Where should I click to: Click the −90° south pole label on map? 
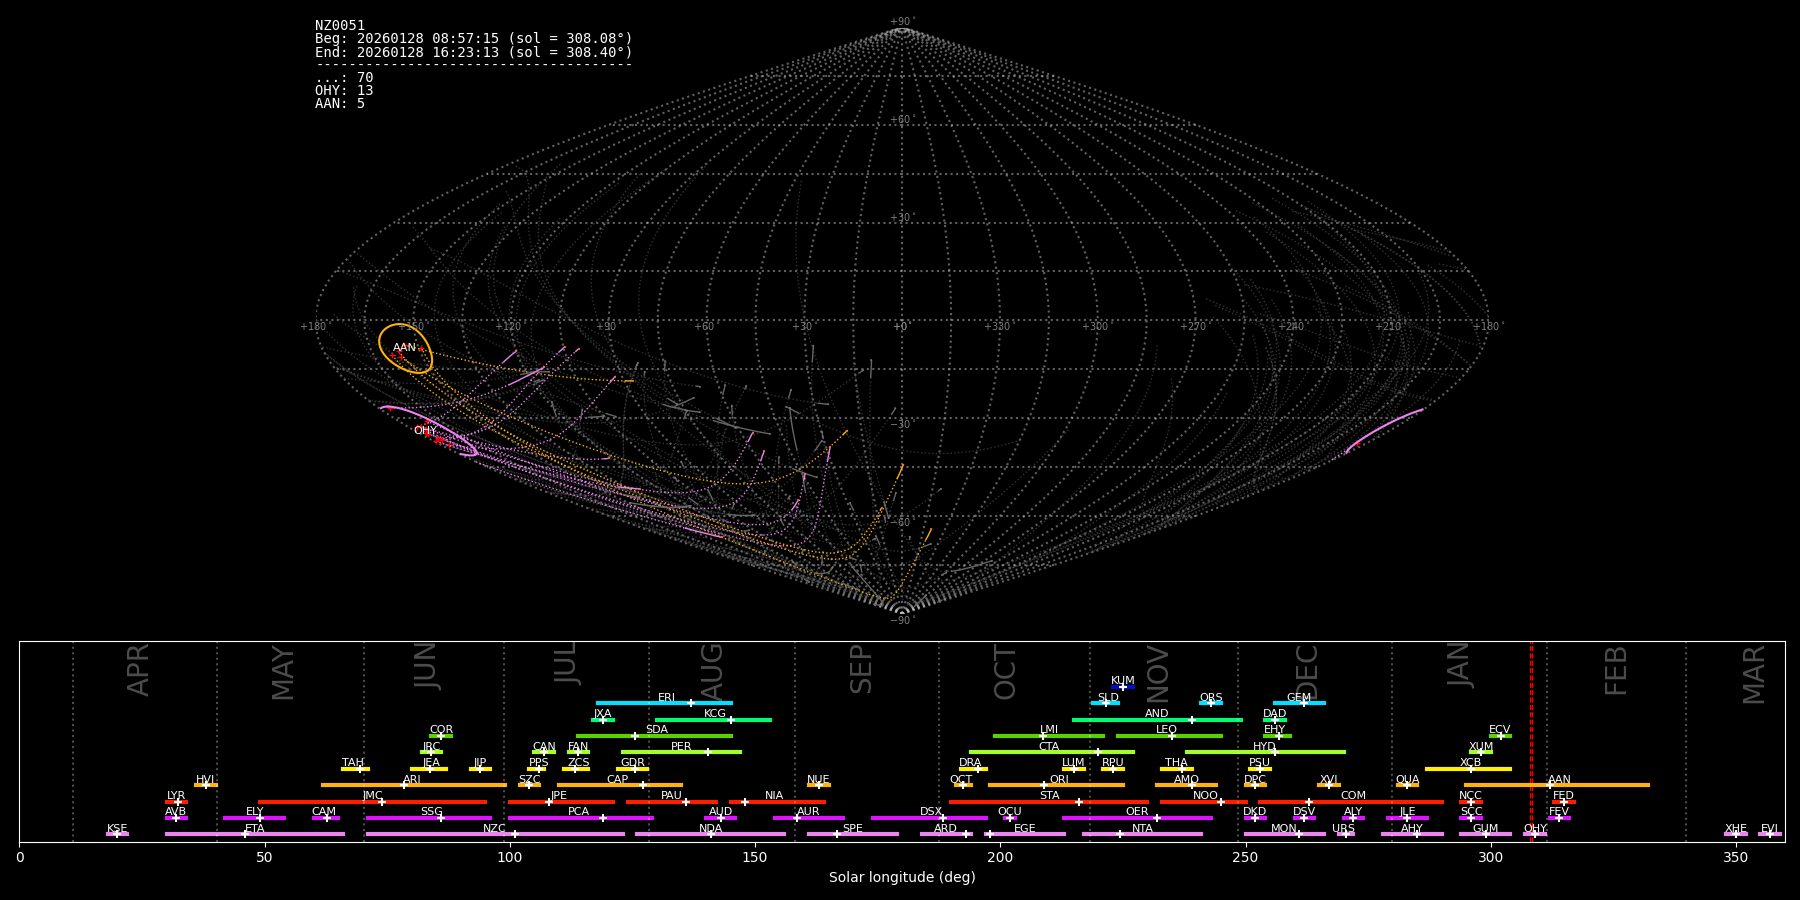click(x=901, y=621)
